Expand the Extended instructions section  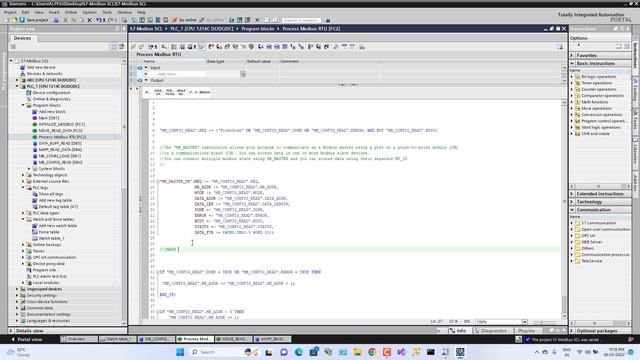(x=572, y=194)
